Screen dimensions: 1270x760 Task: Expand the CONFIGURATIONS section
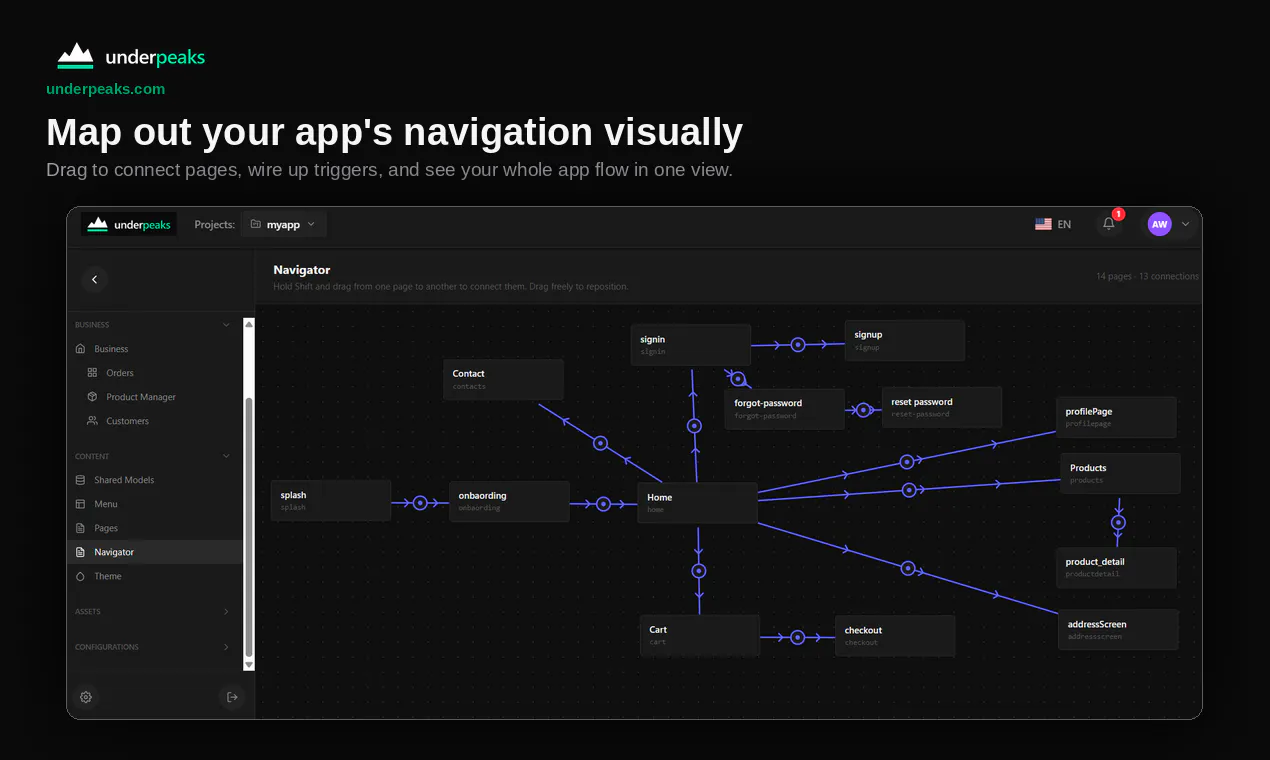pyautogui.click(x=226, y=647)
